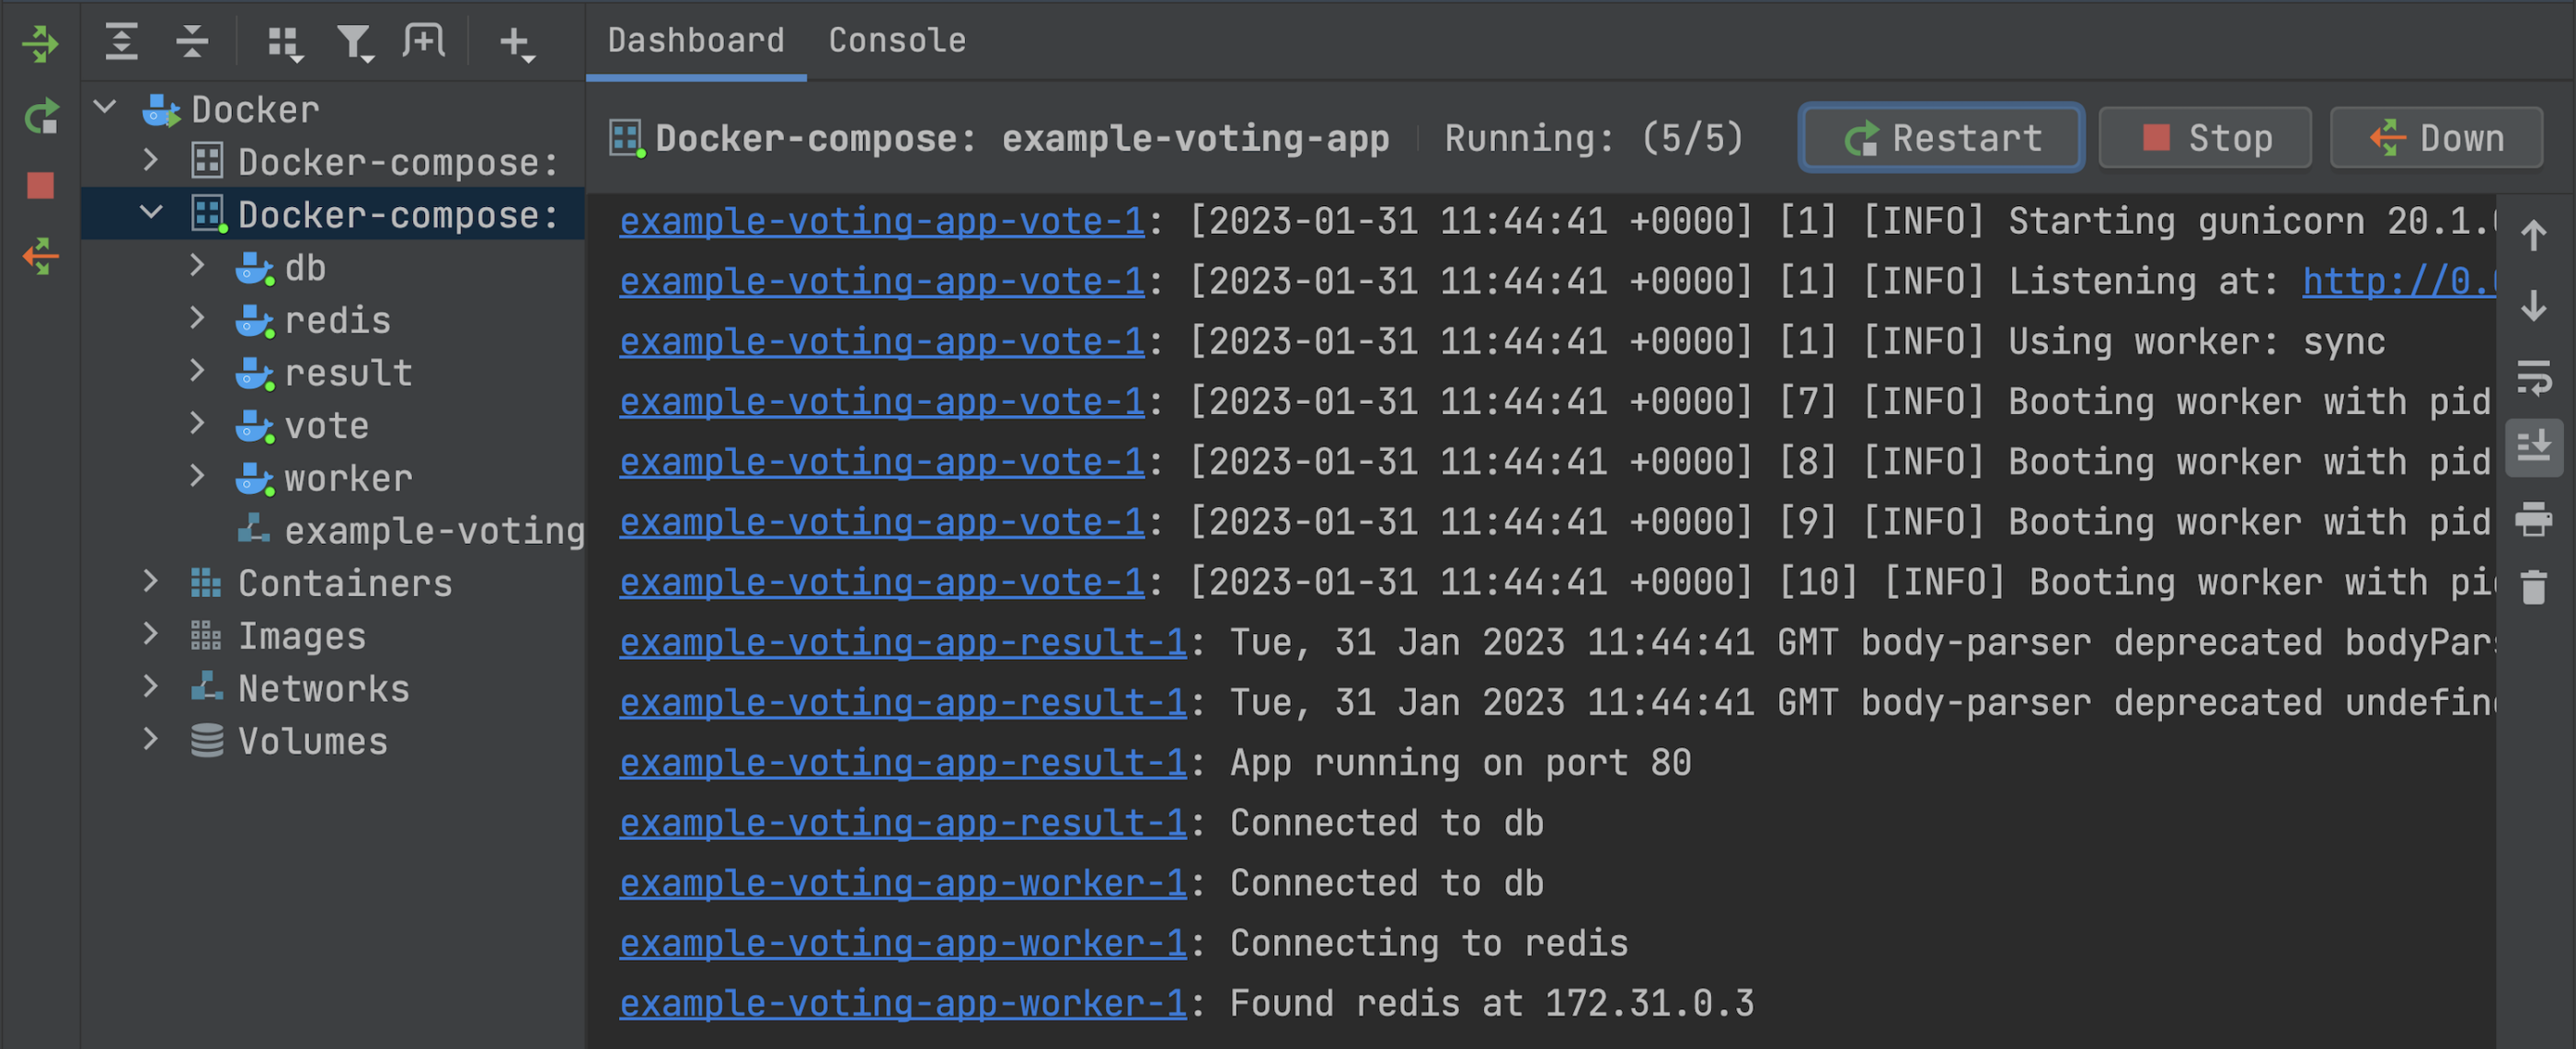Select the Dashboard tab
The image size is (2576, 1049).
pyautogui.click(x=696, y=41)
